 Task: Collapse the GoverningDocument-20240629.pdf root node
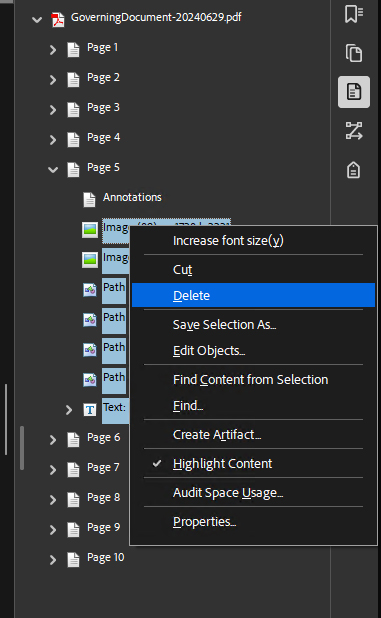[x=37, y=20]
